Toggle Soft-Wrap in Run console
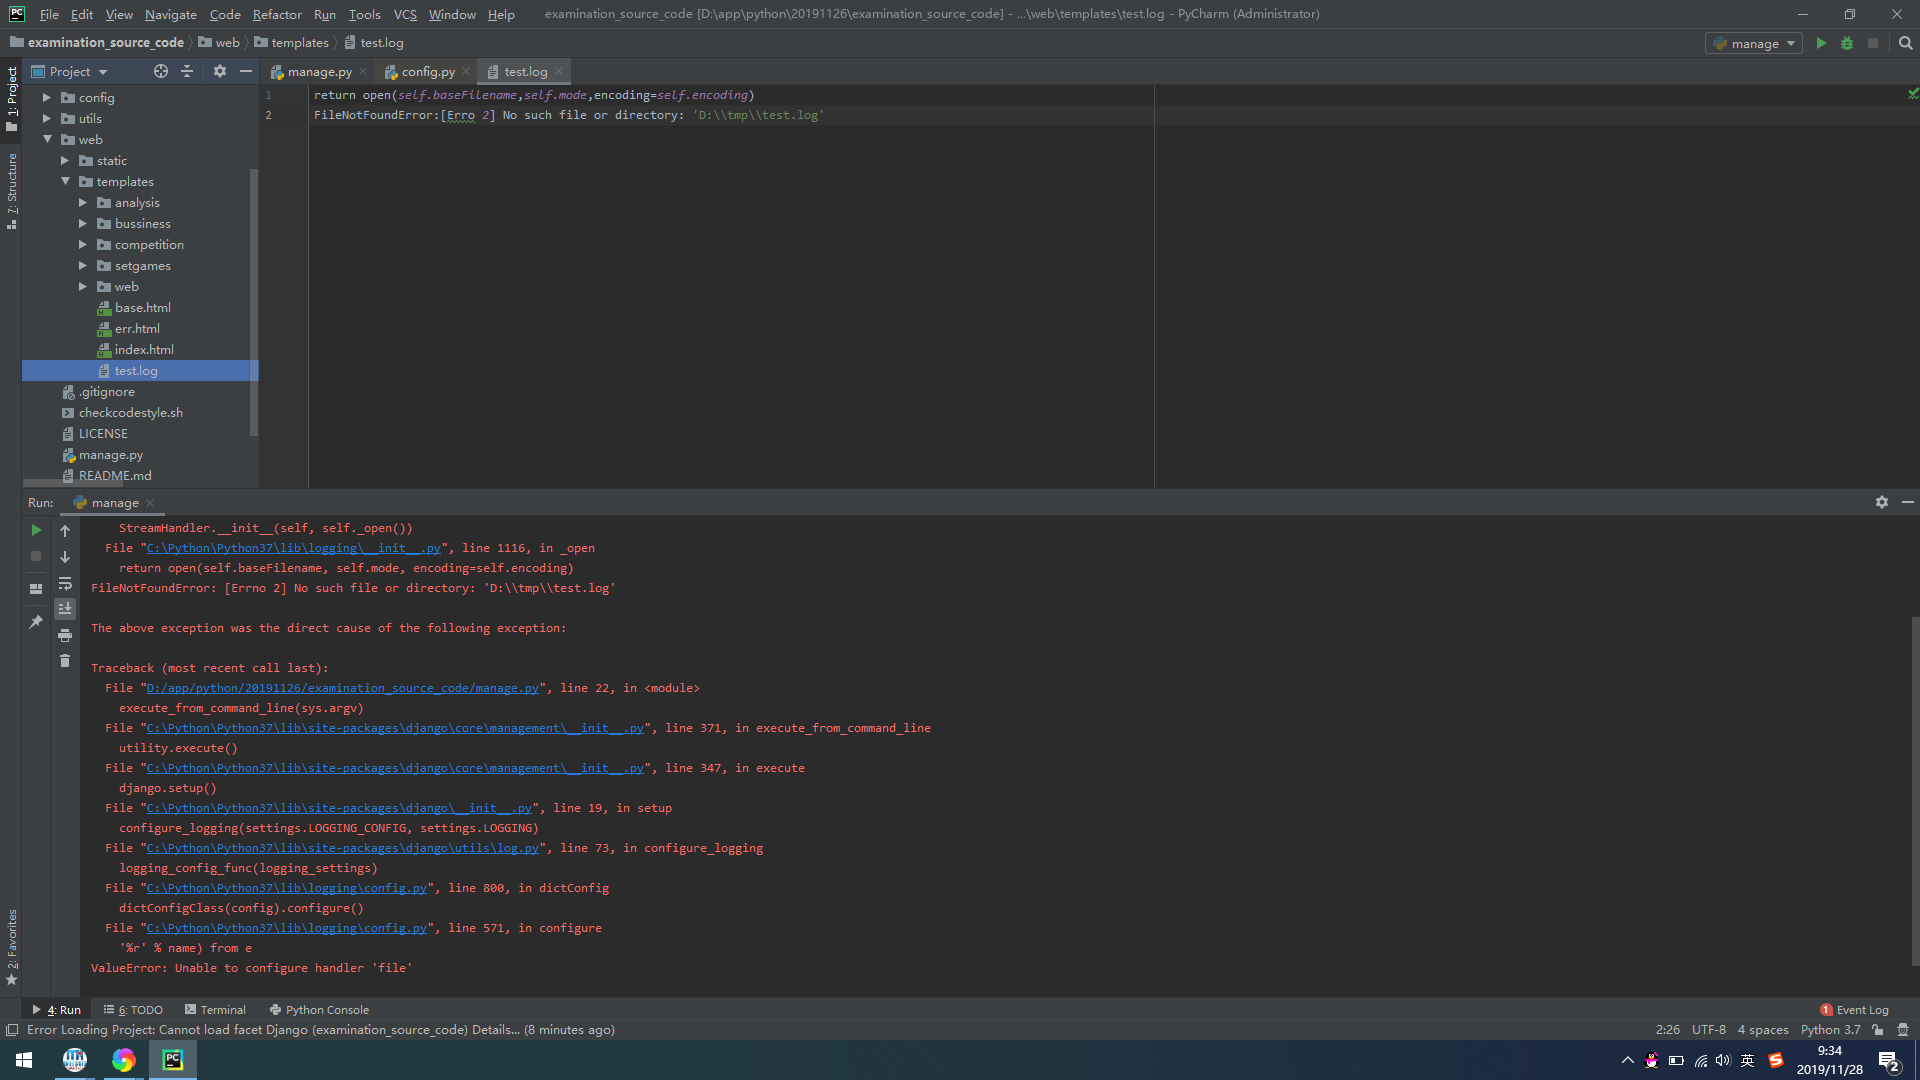Screen dimensions: 1920x1080 [x=65, y=583]
